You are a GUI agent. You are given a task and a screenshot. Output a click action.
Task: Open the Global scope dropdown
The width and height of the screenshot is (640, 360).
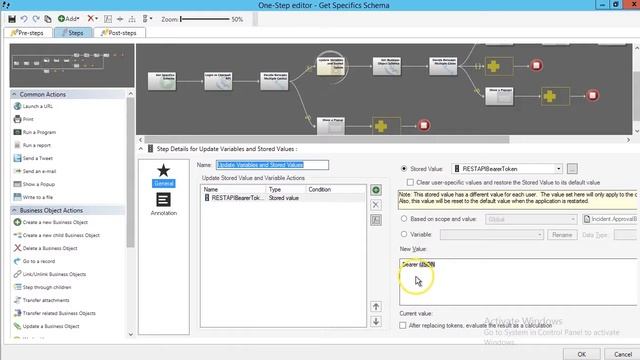[x=531, y=219]
